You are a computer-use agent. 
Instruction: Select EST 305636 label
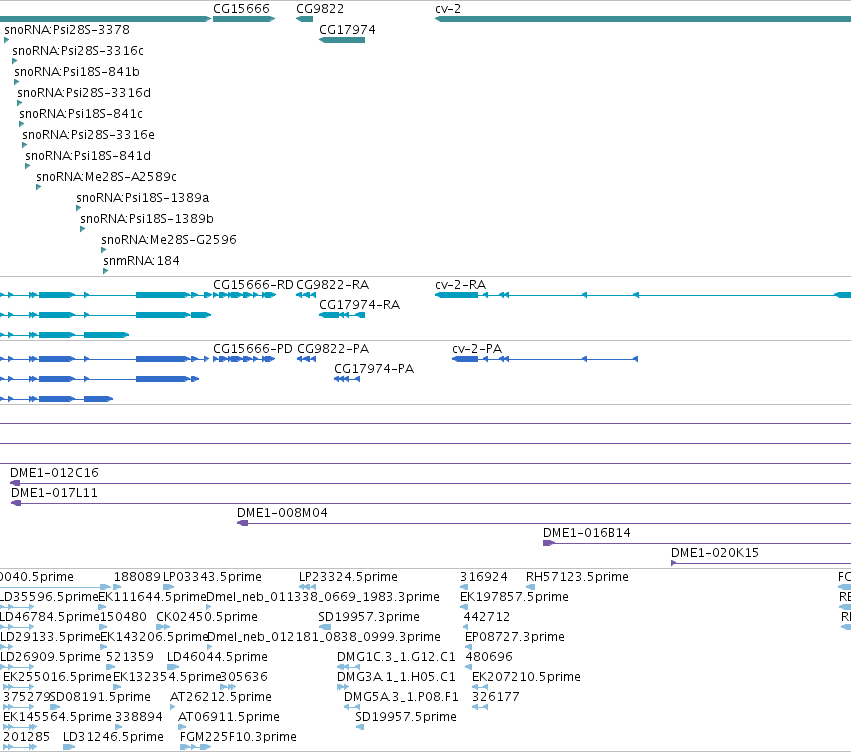(244, 677)
